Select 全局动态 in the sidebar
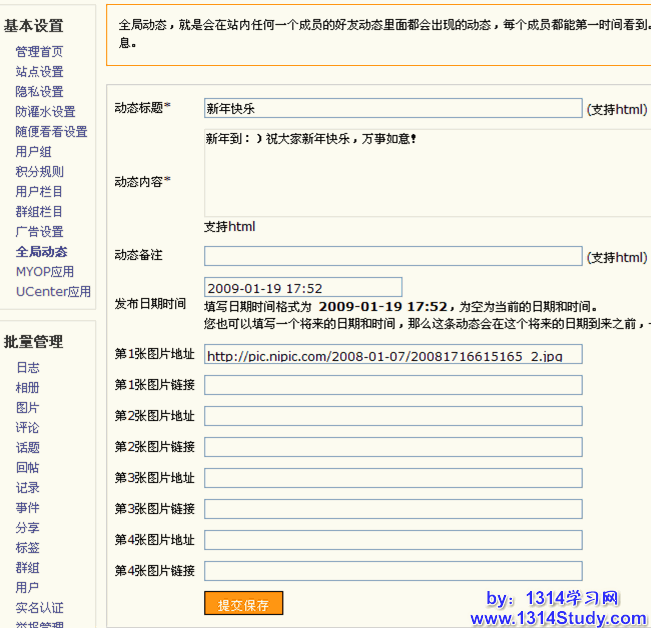This screenshot has height=628, width=651. tap(41, 252)
